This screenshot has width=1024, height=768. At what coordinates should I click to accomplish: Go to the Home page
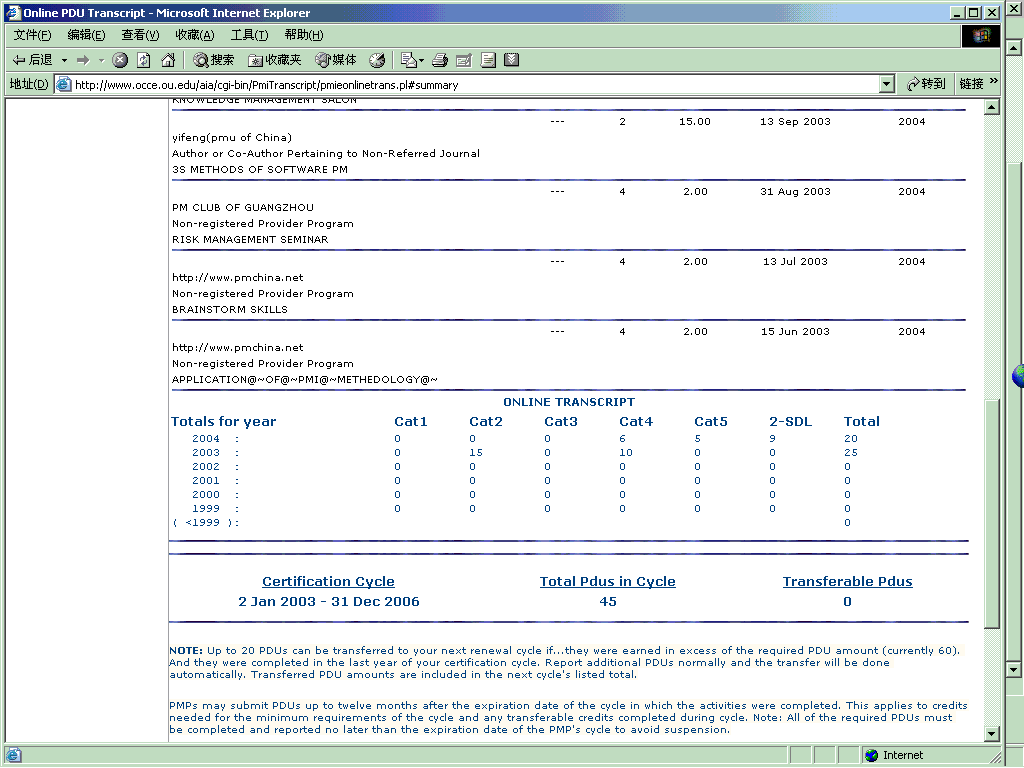tap(168, 60)
